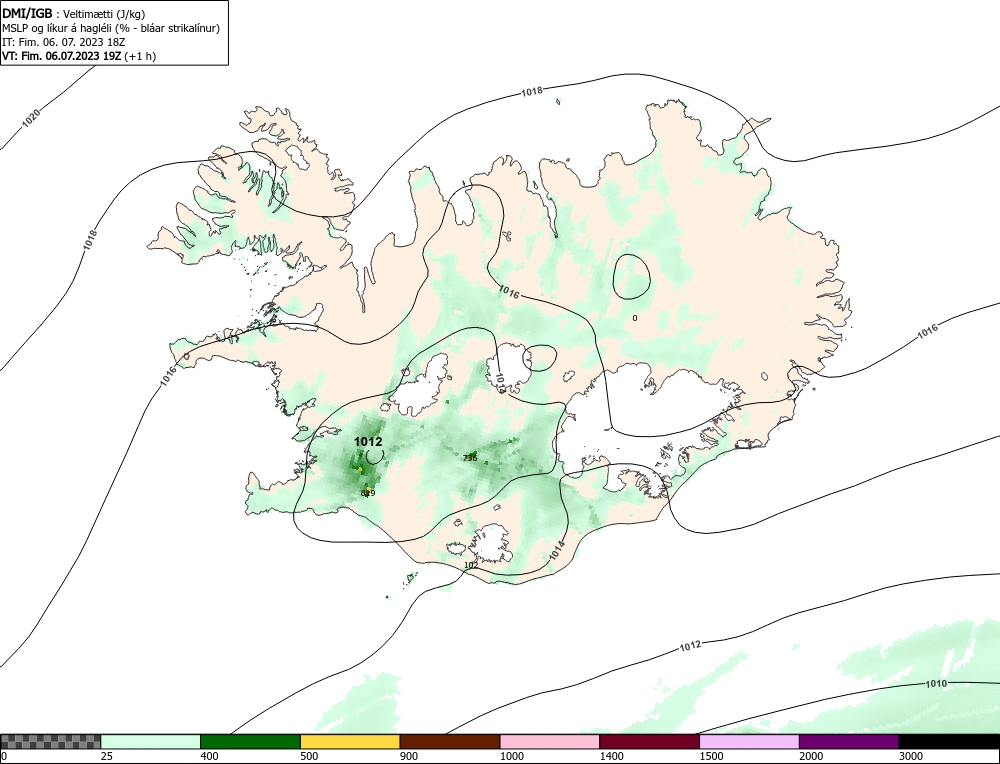Click the 736 CAPE value on the map
This screenshot has height=764, width=1000.
pyautogui.click(x=470, y=458)
